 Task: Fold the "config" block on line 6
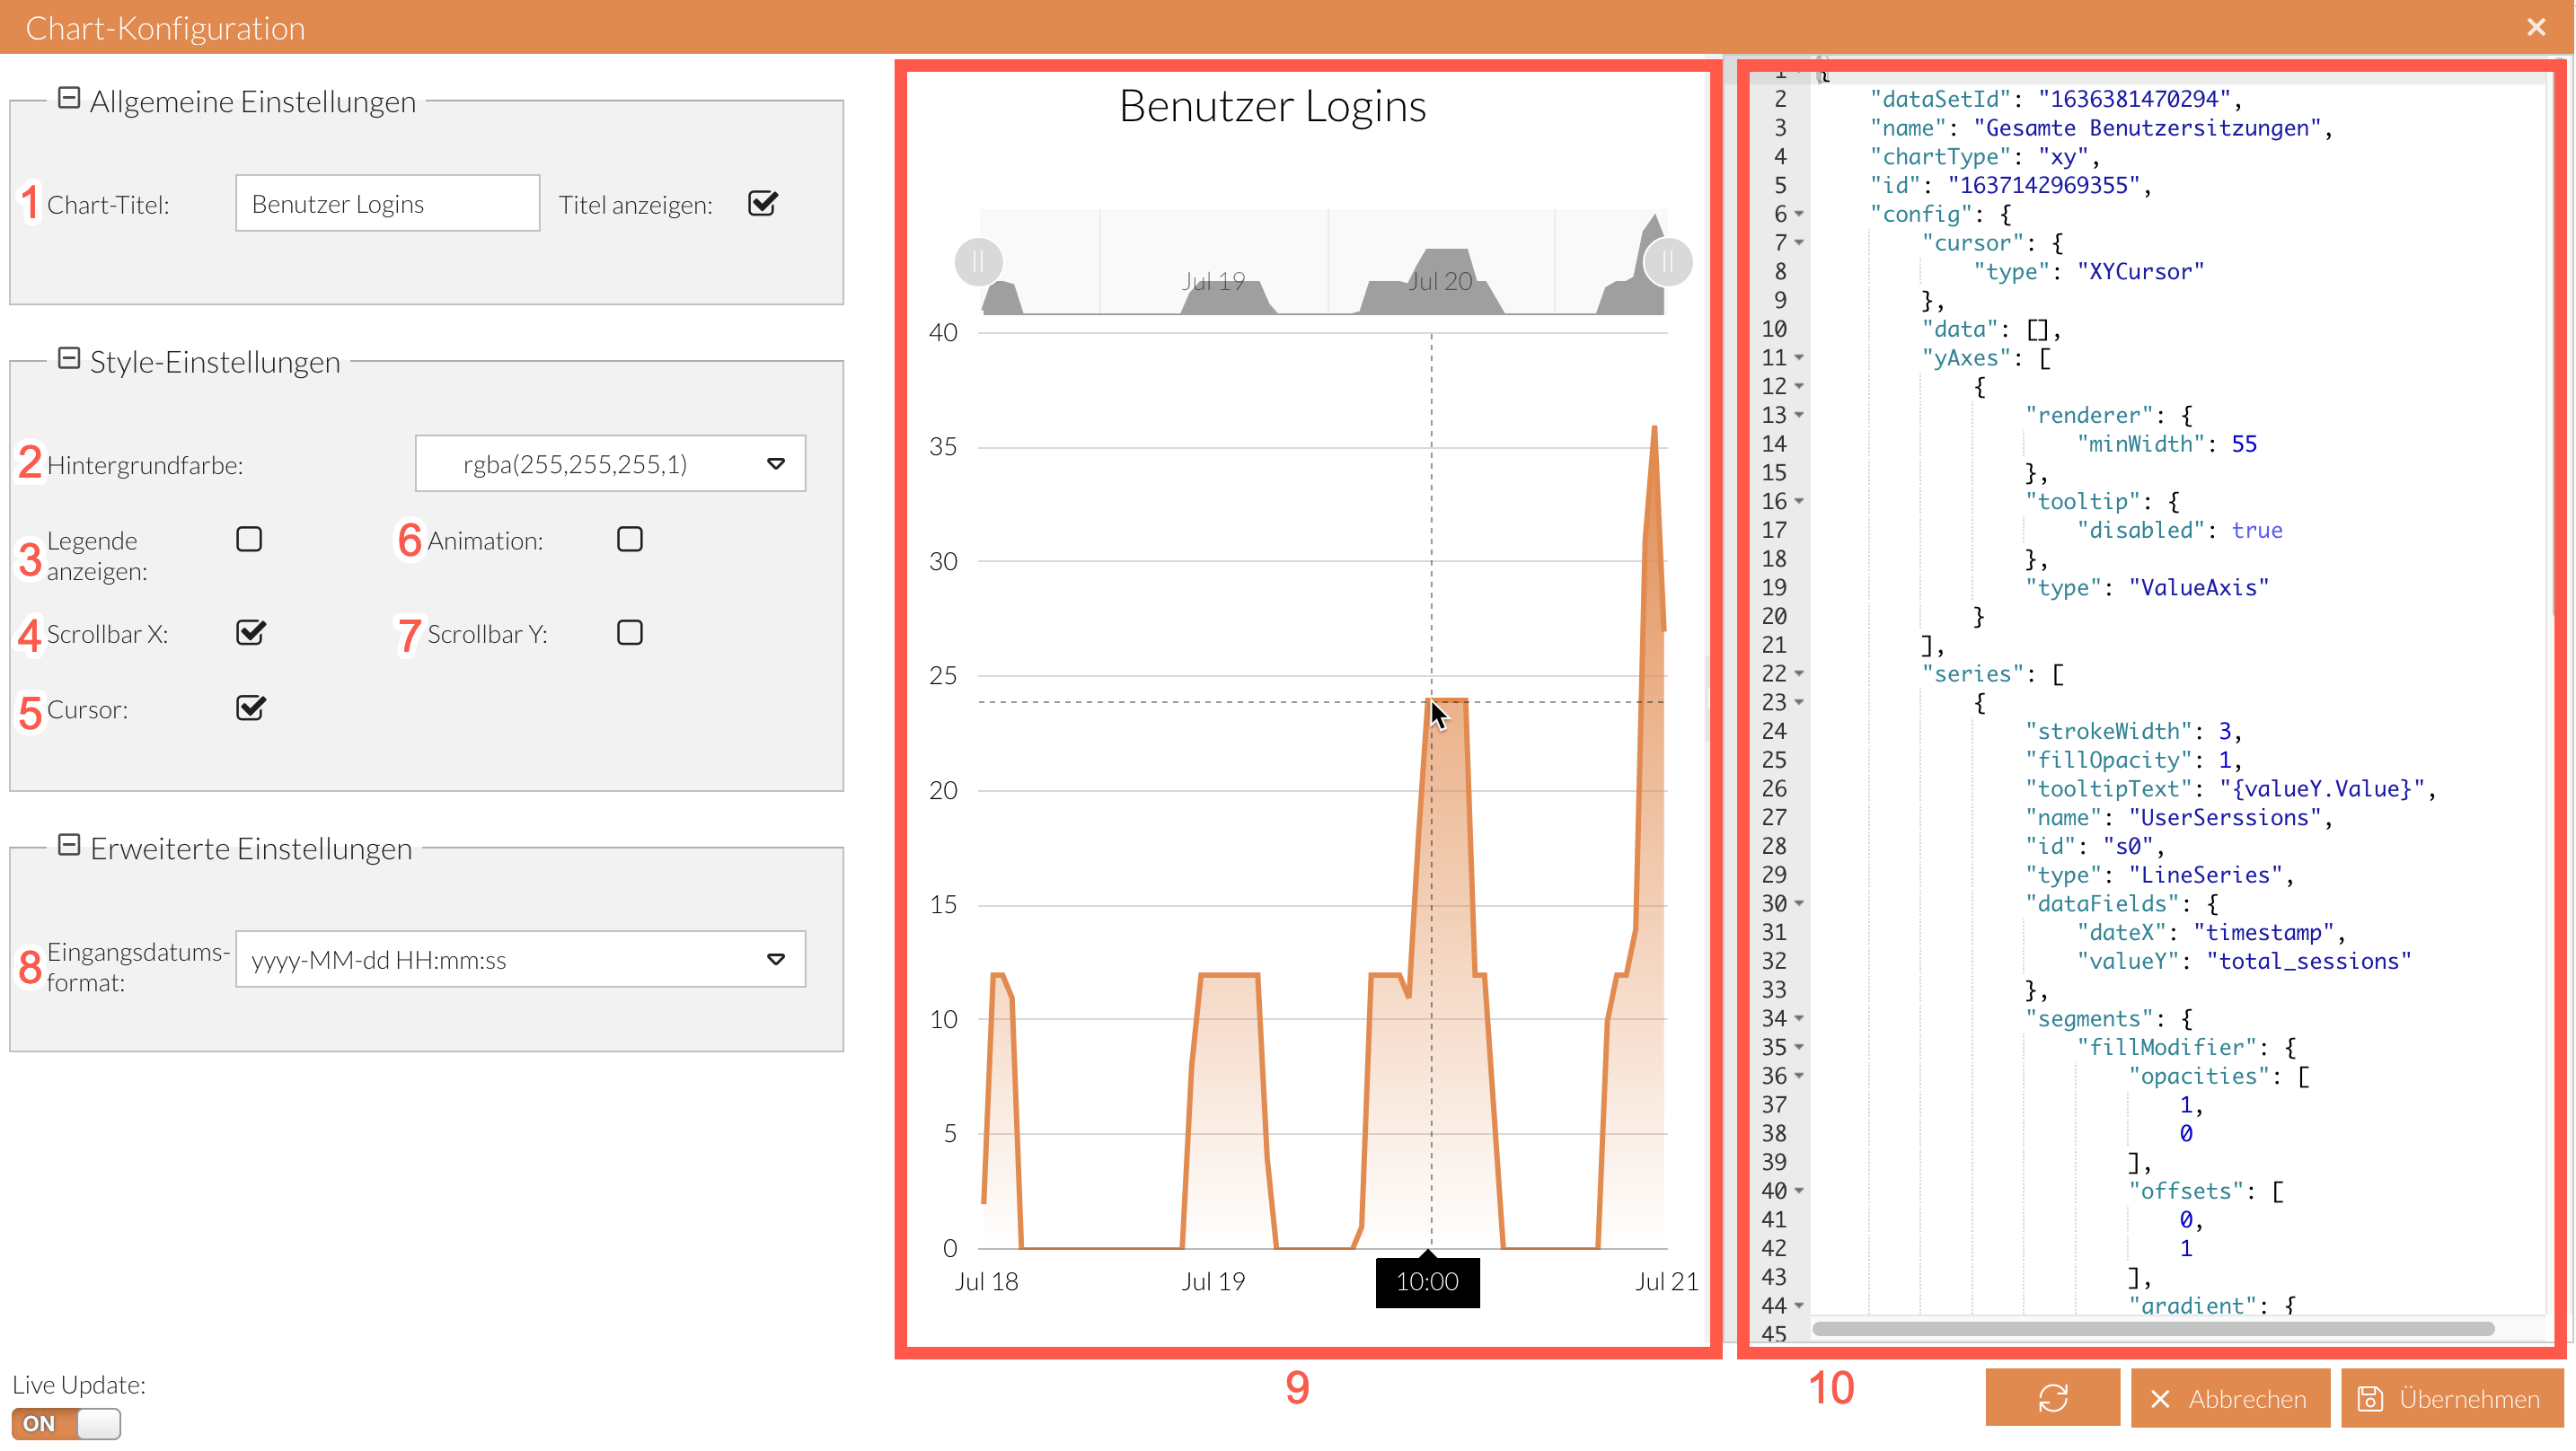click(x=1800, y=214)
